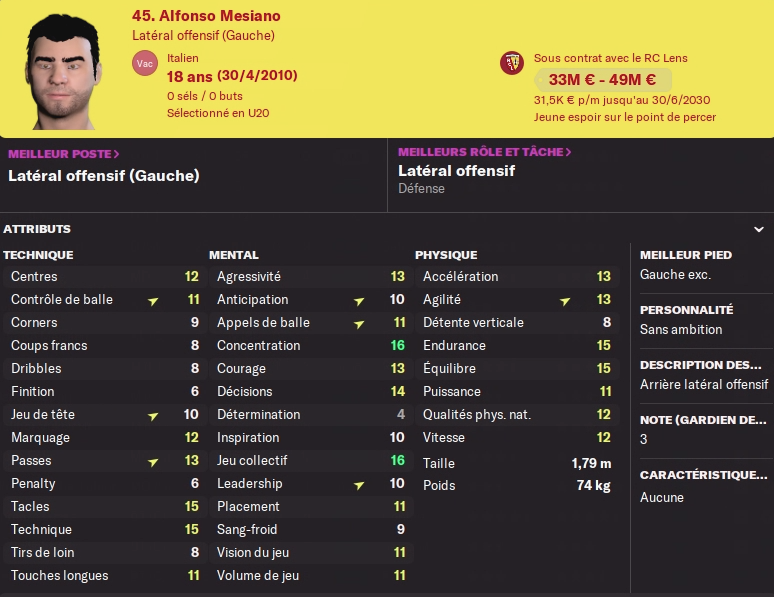Screen dimensions: 774x597
Task: Click the 33M € - 49M € value
Action: click(602, 80)
